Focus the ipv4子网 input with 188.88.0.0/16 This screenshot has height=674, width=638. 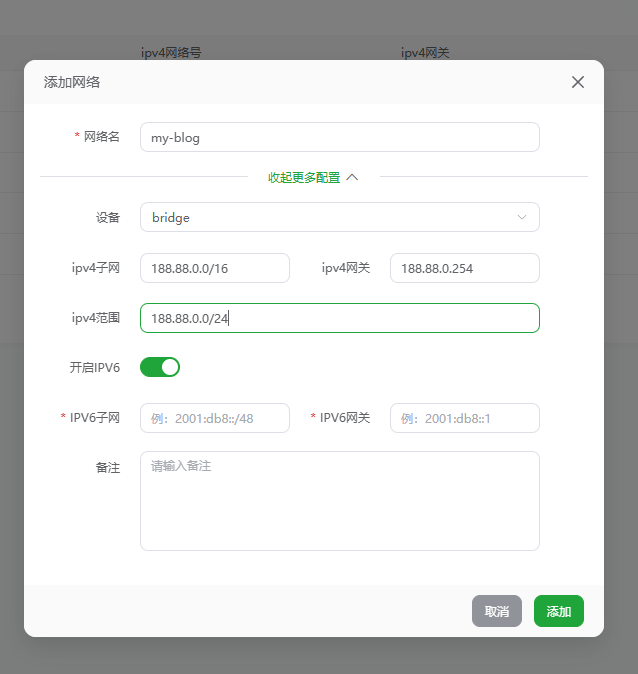pyautogui.click(x=215, y=268)
